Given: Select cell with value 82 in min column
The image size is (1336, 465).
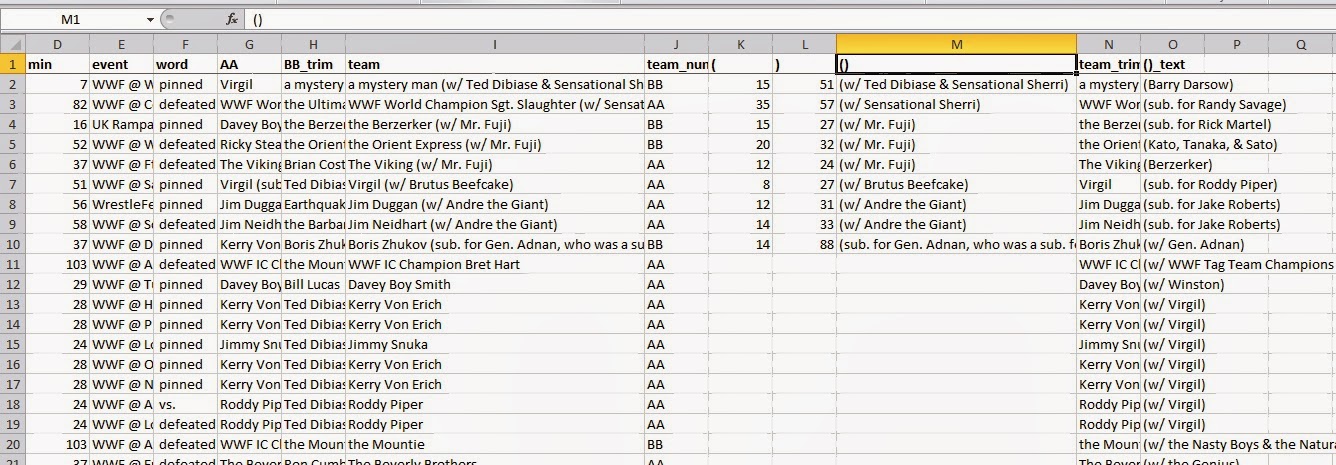Looking at the screenshot, I should pos(57,104).
